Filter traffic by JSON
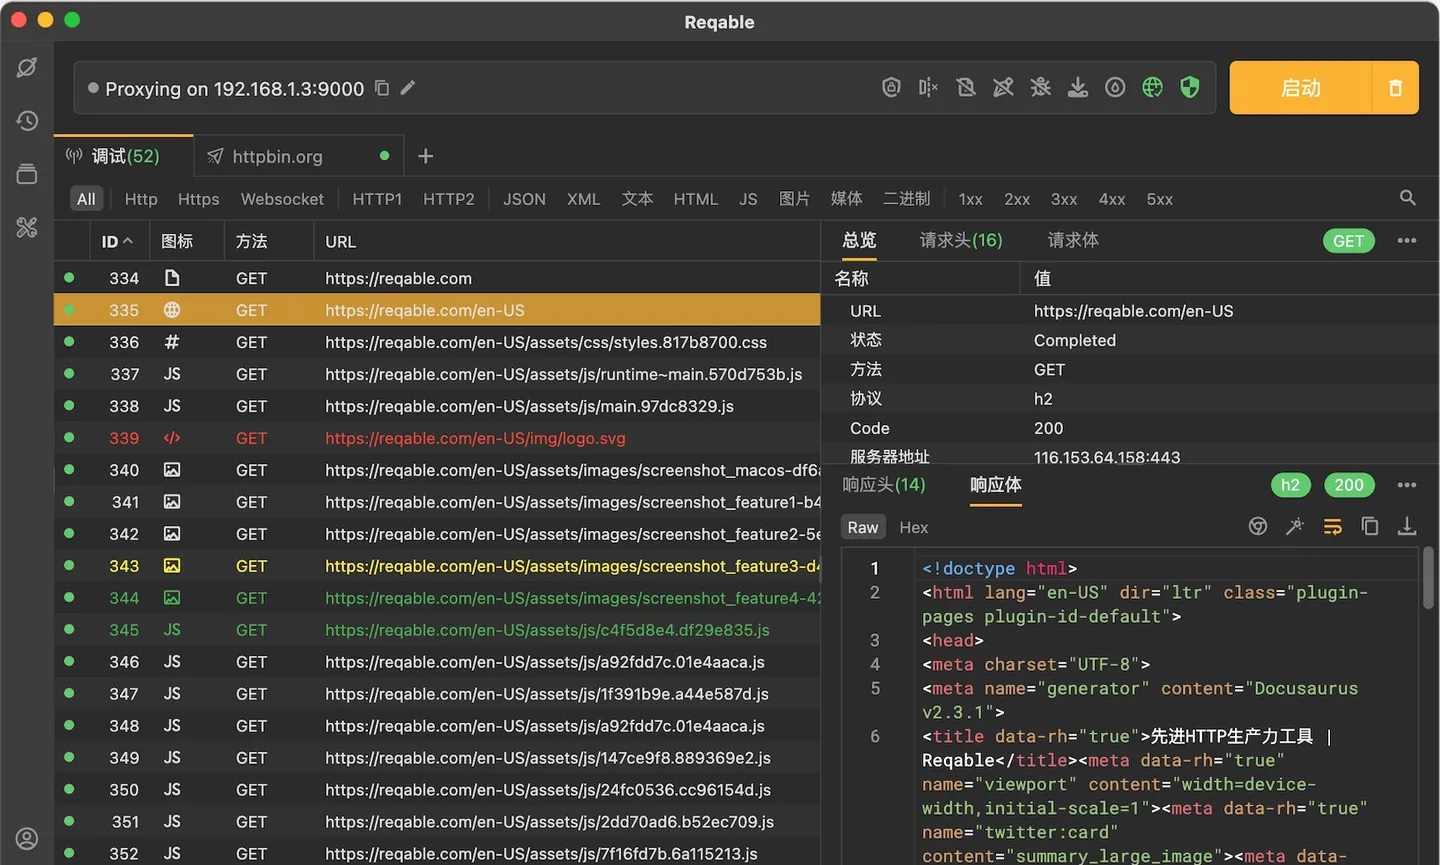Screen dimensions: 1440x865 (x=524, y=199)
